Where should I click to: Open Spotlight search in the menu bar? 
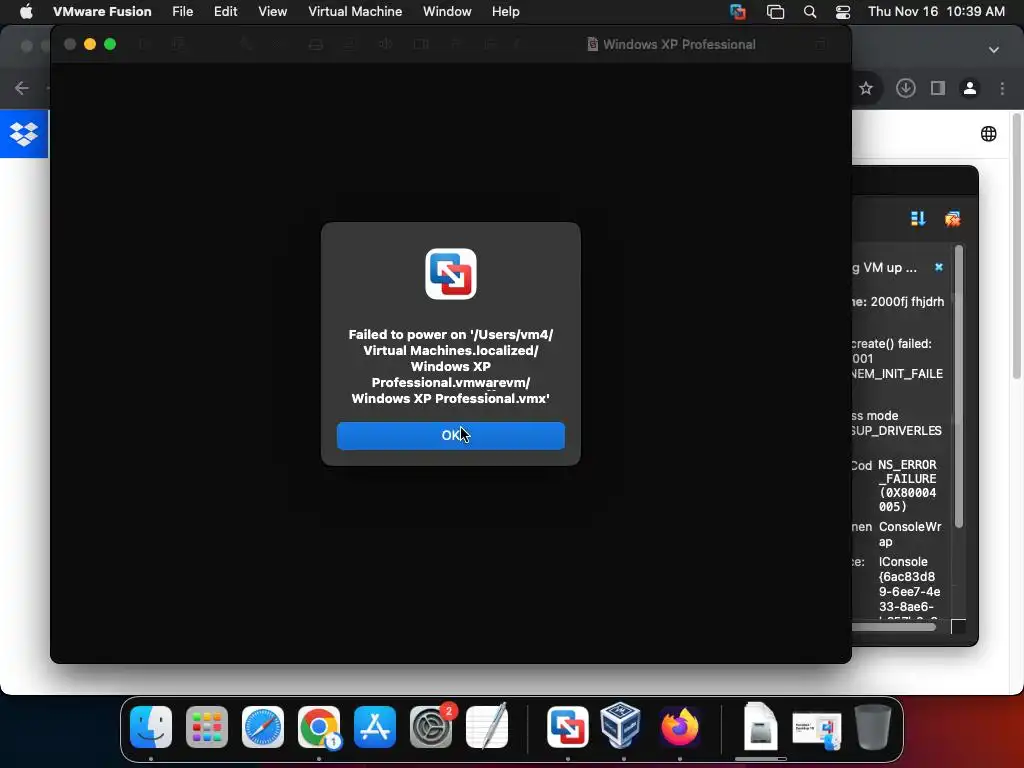[810, 12]
